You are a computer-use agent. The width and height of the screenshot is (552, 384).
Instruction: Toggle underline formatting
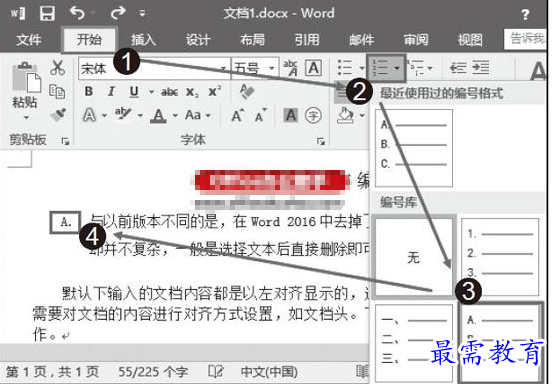pos(134,92)
